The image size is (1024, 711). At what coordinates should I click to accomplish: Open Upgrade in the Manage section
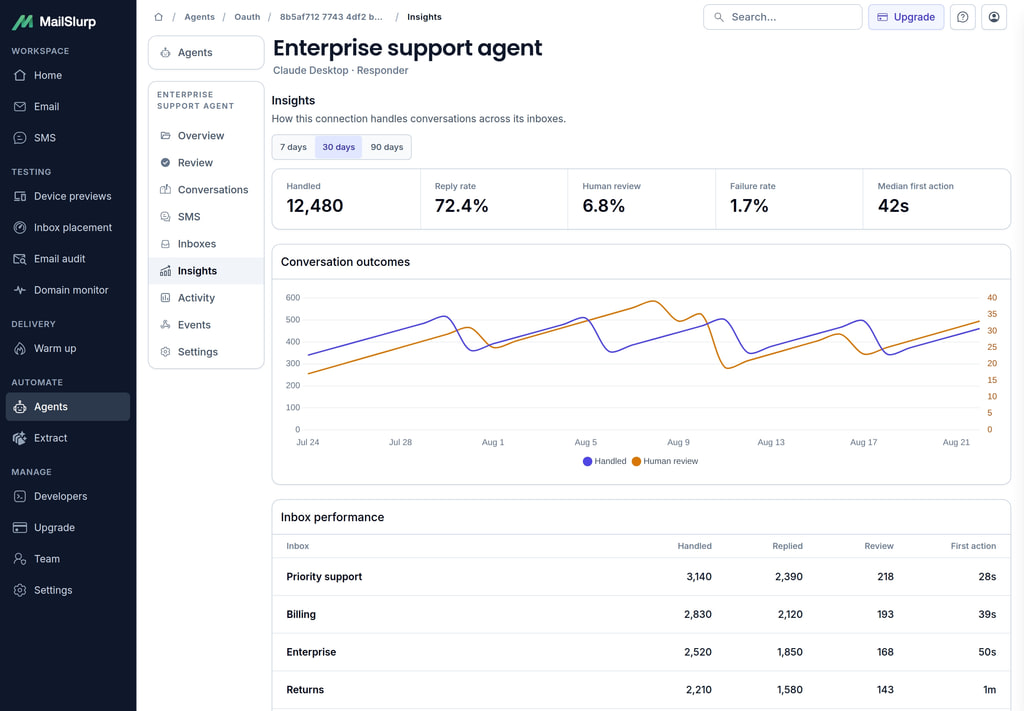[68, 528]
